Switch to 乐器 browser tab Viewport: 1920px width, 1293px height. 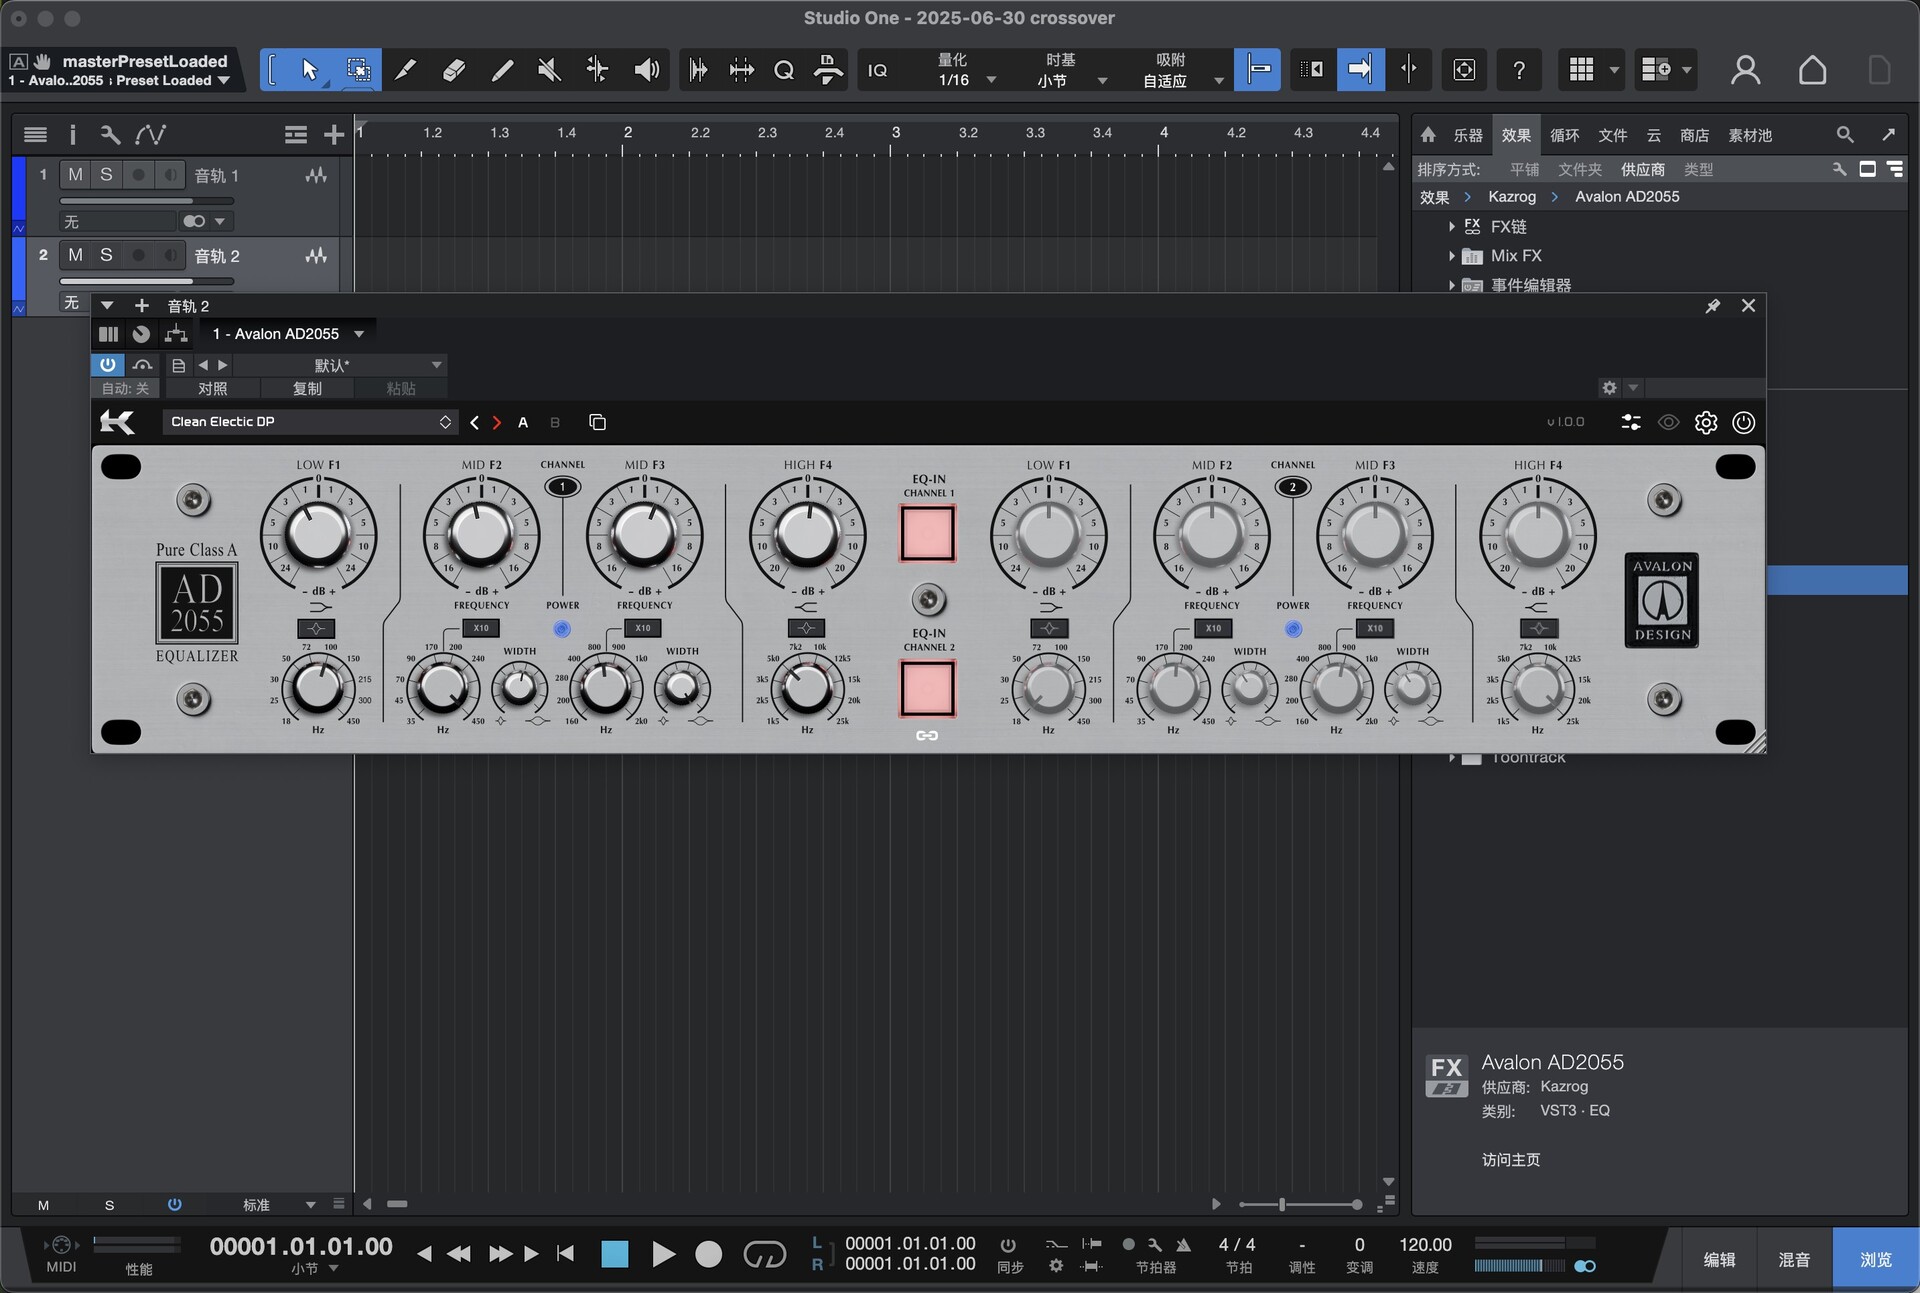click(1468, 135)
